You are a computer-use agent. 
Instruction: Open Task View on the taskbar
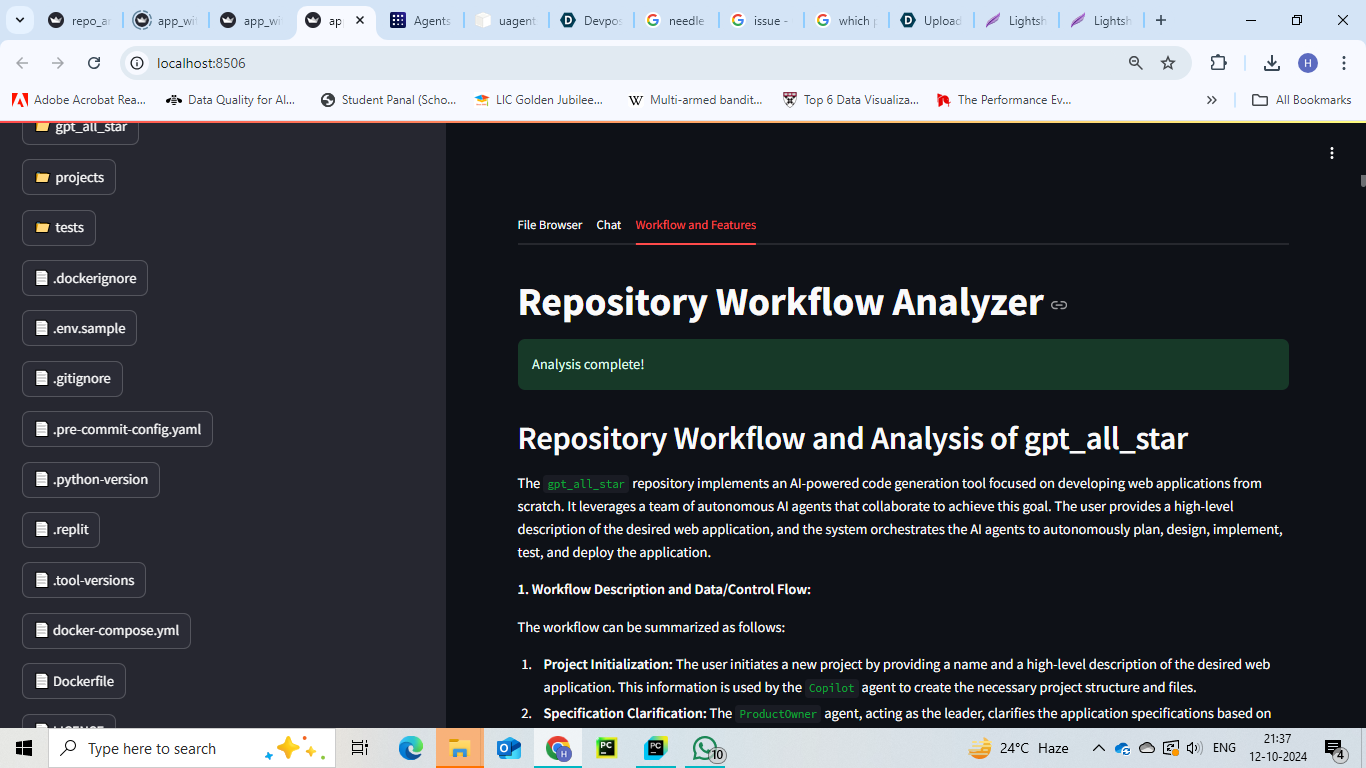point(360,748)
